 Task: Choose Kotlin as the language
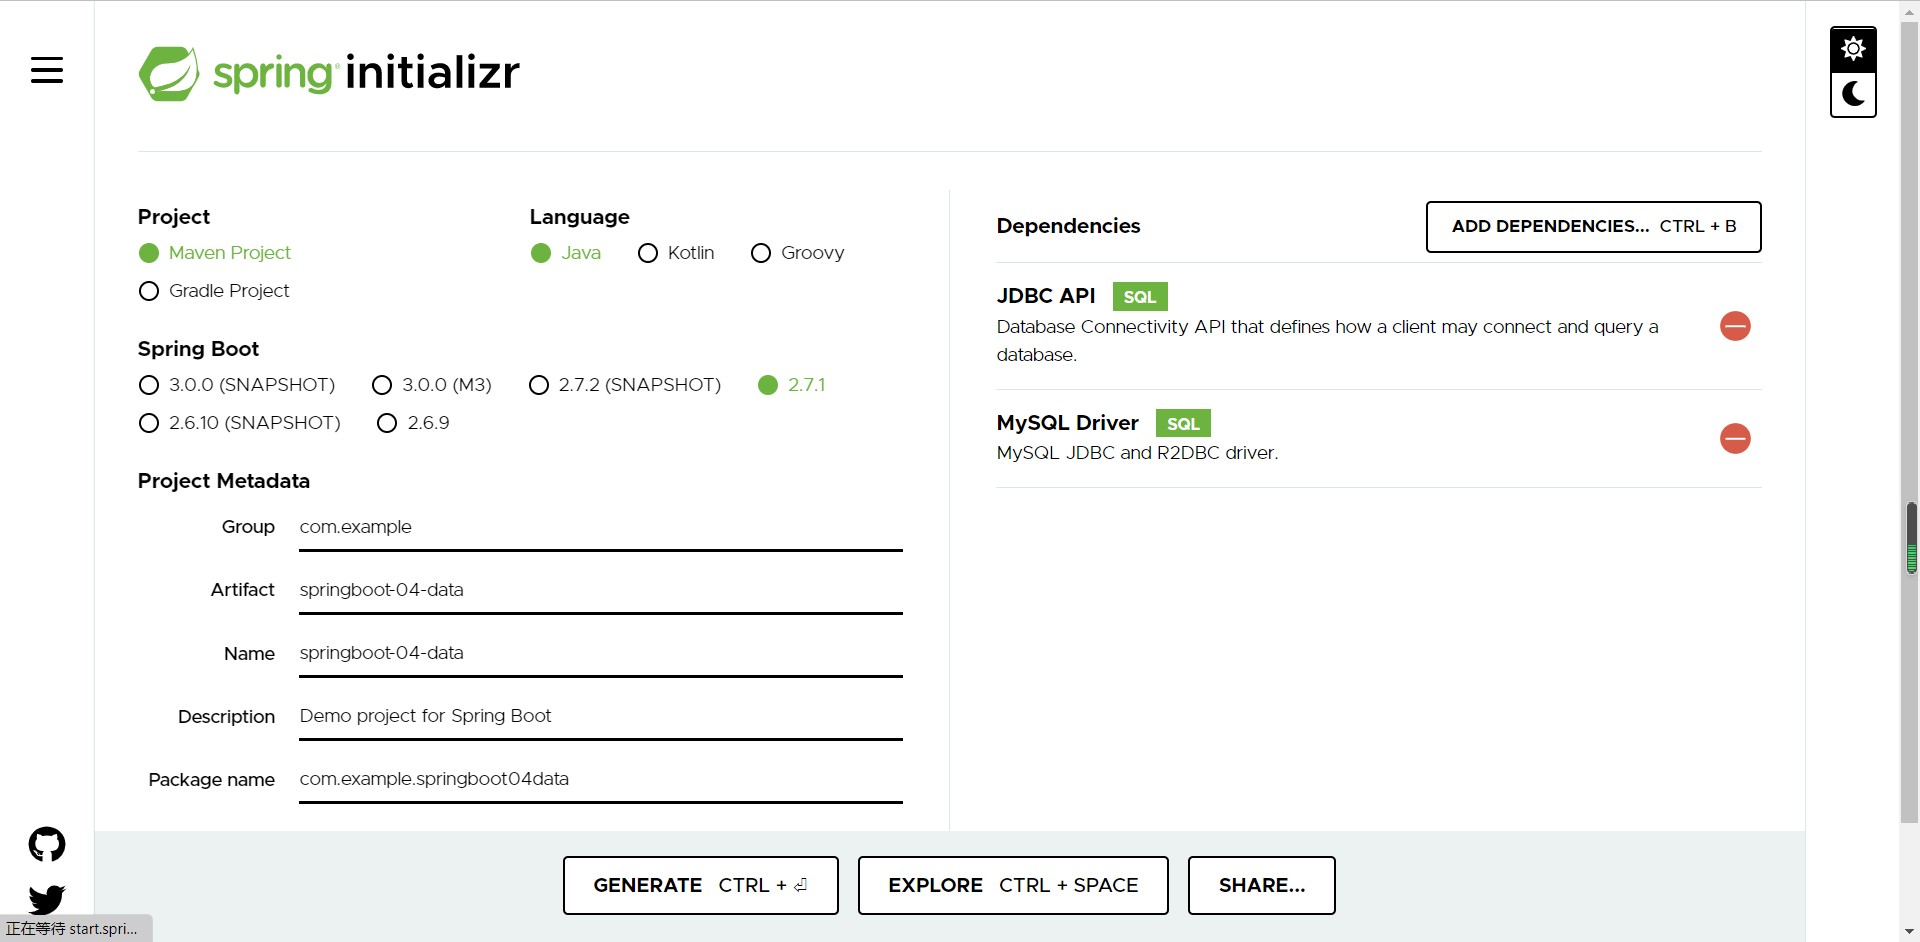676,253
